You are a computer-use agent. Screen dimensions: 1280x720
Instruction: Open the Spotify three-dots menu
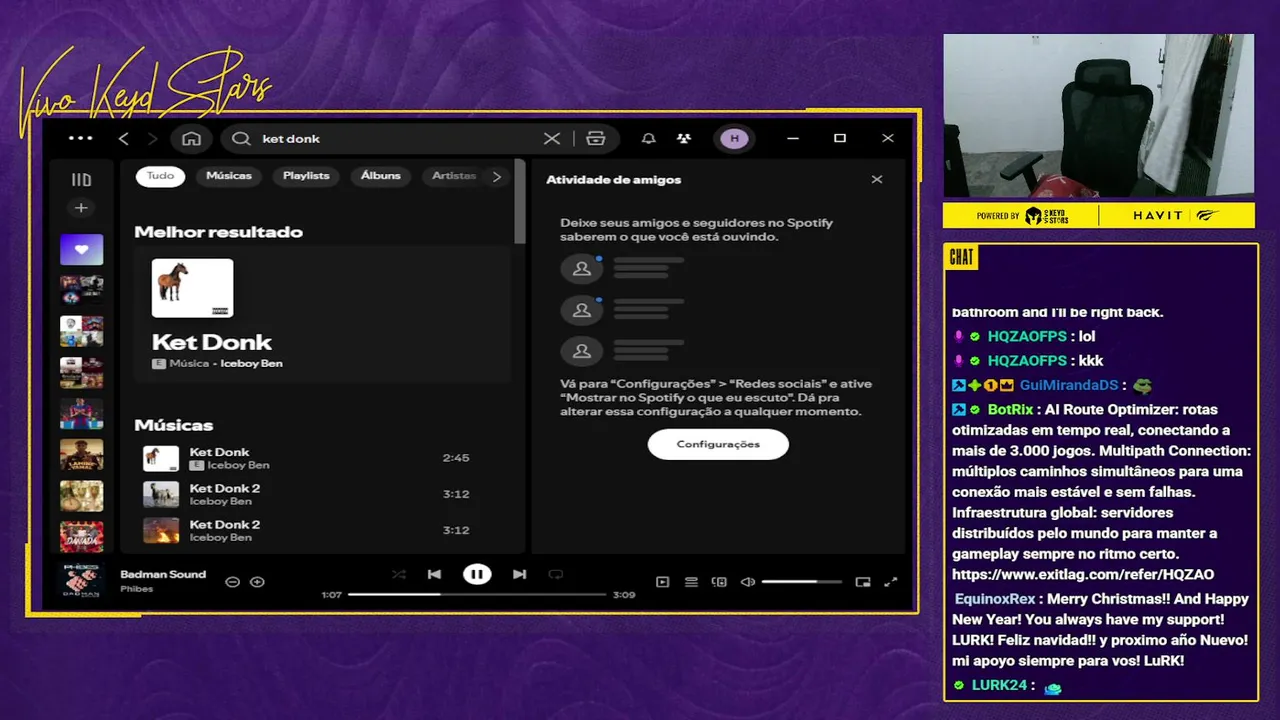pos(80,138)
